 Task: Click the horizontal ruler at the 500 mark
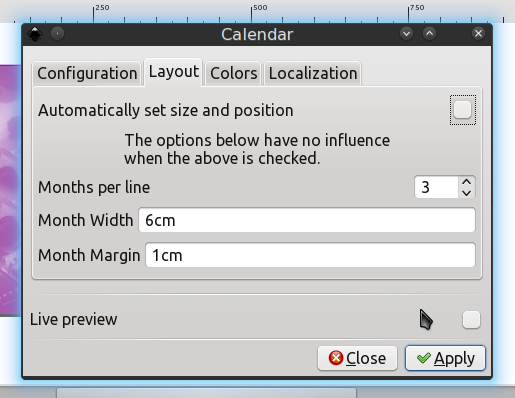252,13
